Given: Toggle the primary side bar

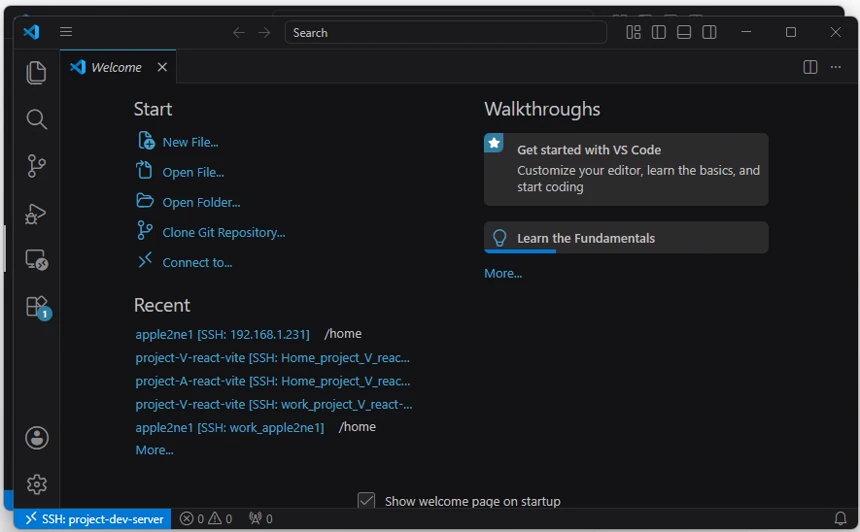Looking at the screenshot, I should click(659, 32).
